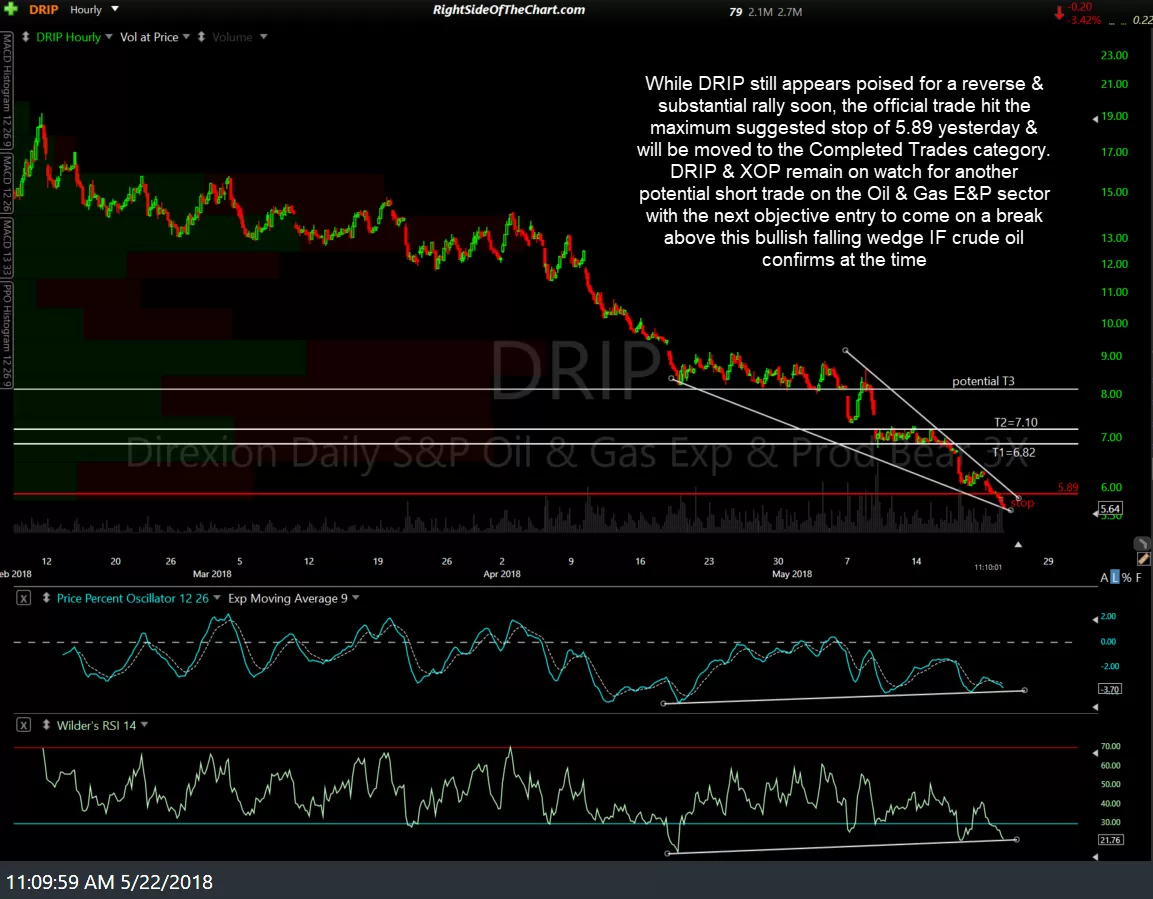Open Exp Moving Average 9 dropdown

pos(356,598)
